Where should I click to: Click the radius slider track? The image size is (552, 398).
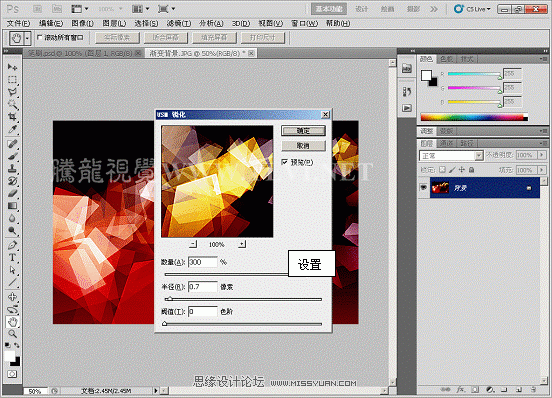[x=243, y=299]
